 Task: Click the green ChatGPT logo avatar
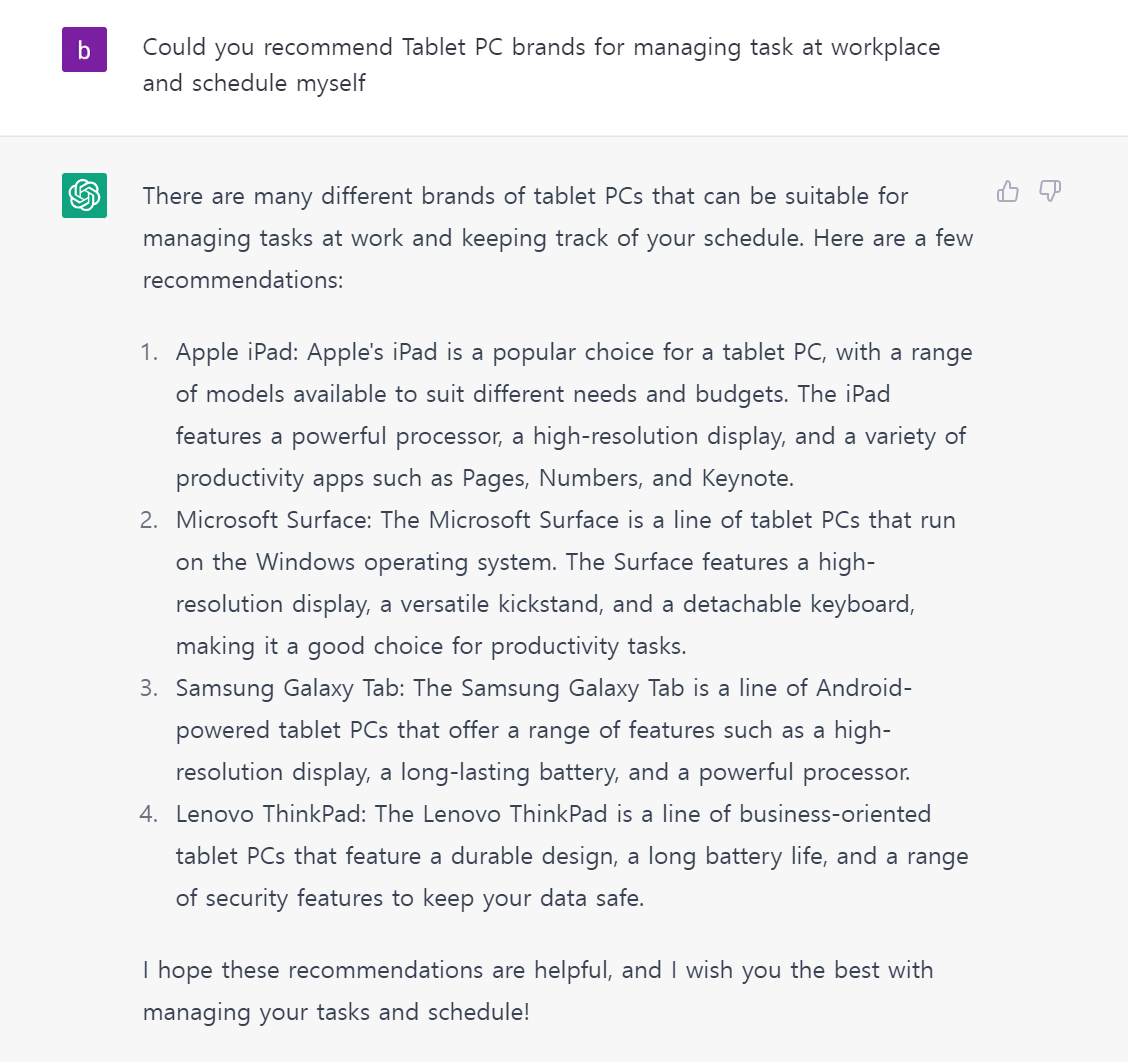click(x=84, y=195)
